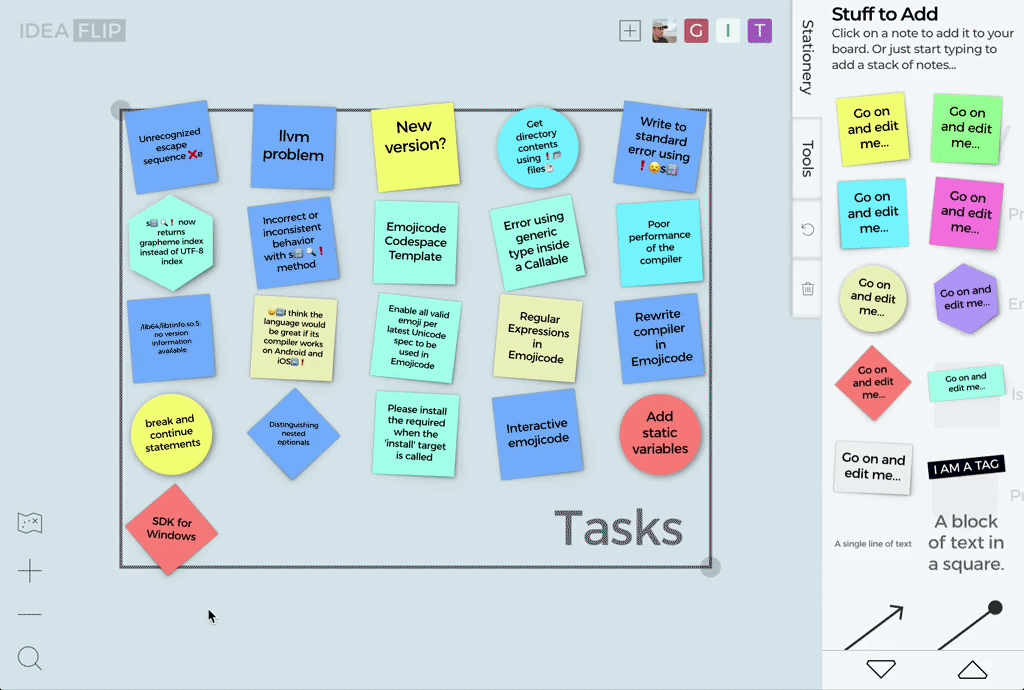
Task: Add 'A single line of text' item
Action: tap(872, 544)
